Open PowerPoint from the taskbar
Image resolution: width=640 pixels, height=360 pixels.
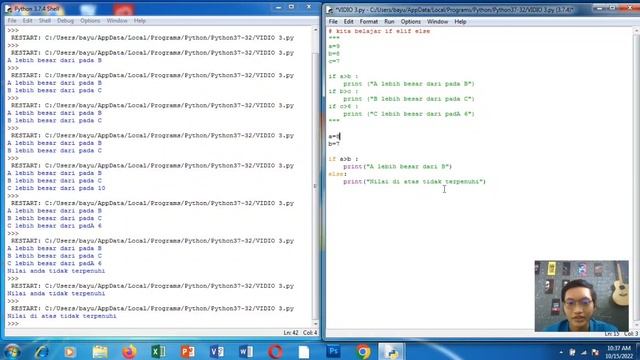188,351
